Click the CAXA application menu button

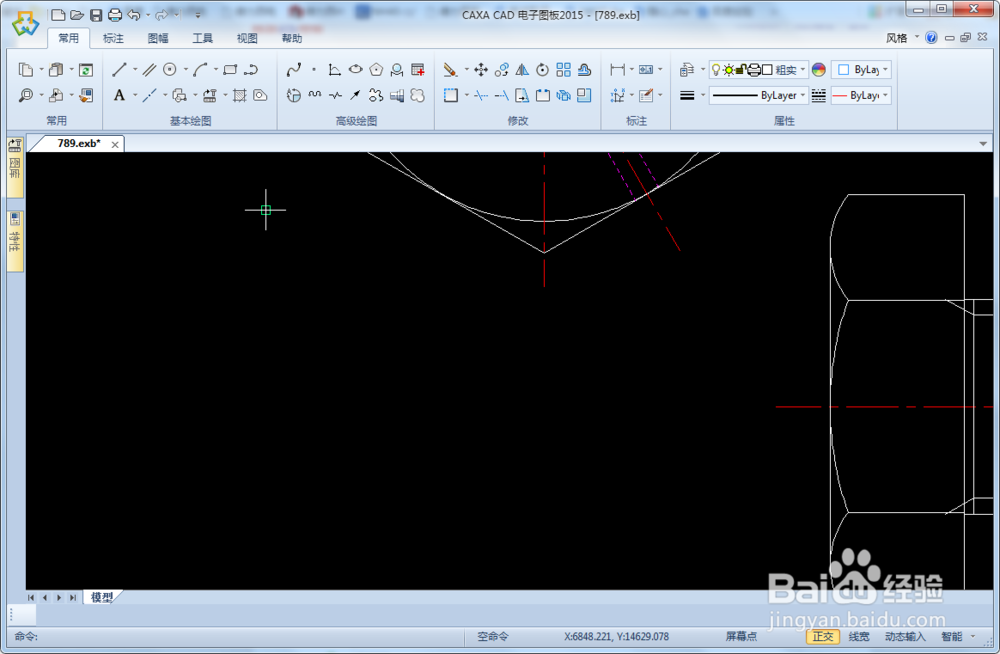25,24
